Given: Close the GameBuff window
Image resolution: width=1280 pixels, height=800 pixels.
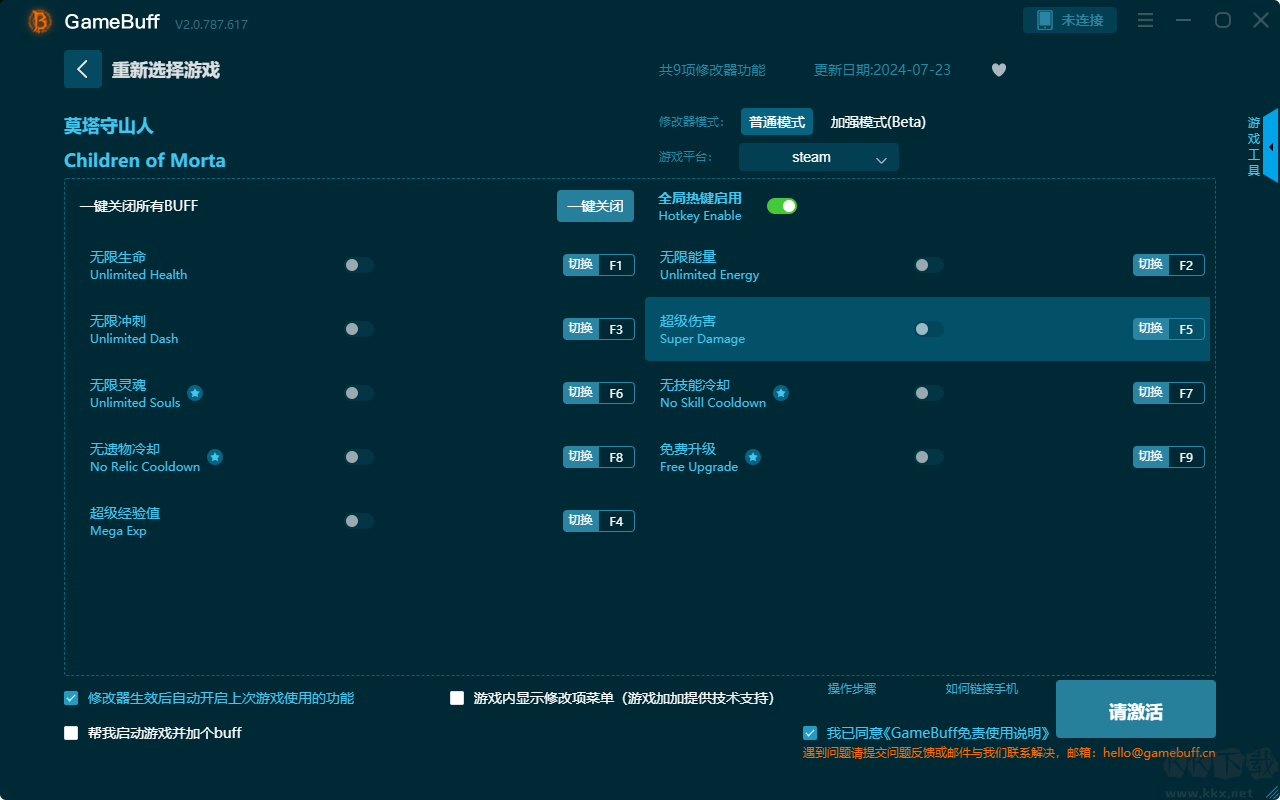Looking at the screenshot, I should (x=1261, y=20).
